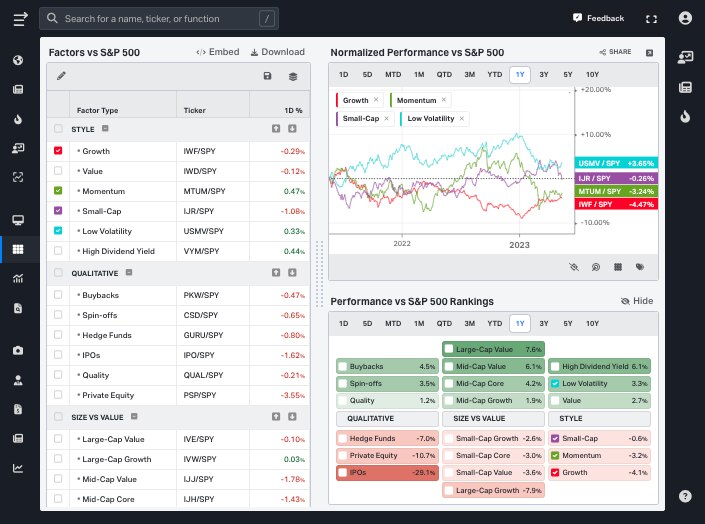Click the globe icon in left sidebar
Screen dimensions: 705x524
tap(18, 60)
